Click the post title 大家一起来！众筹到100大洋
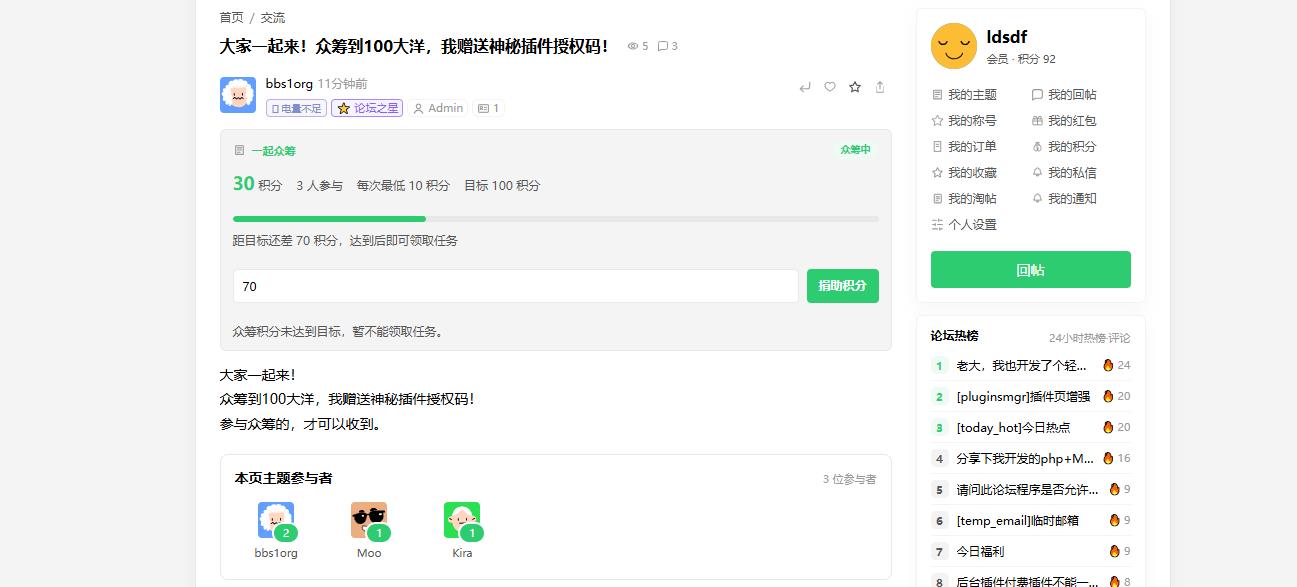Screen dimensions: 1297x587 (414, 46)
